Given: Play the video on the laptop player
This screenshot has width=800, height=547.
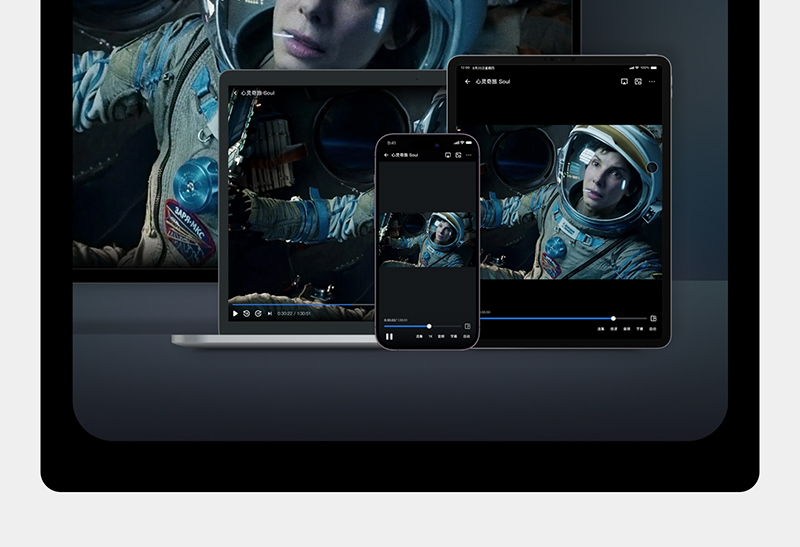Looking at the screenshot, I should [x=235, y=313].
